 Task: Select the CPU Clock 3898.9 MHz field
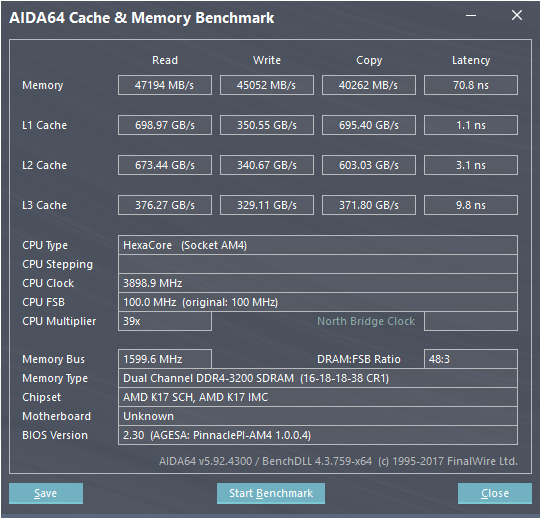[318, 283]
